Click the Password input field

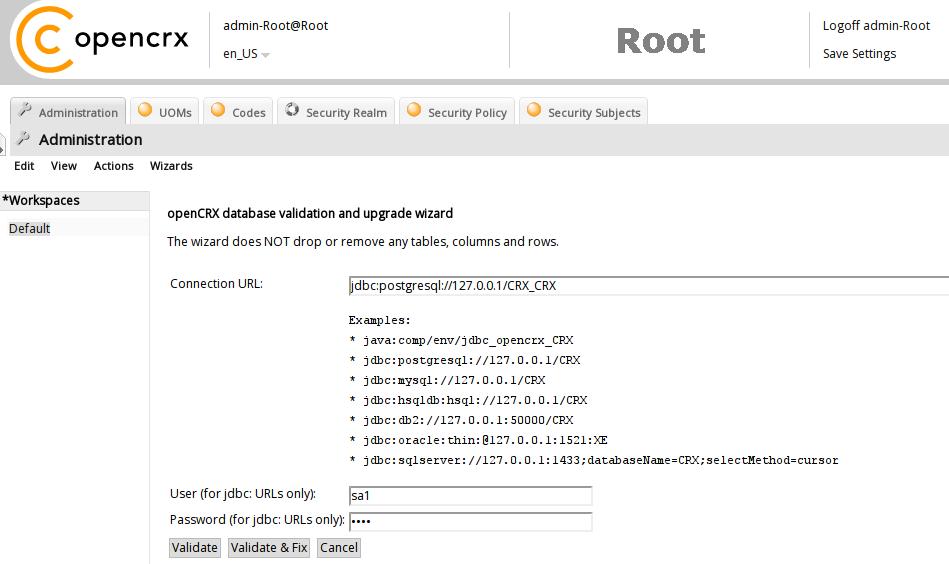(x=470, y=521)
